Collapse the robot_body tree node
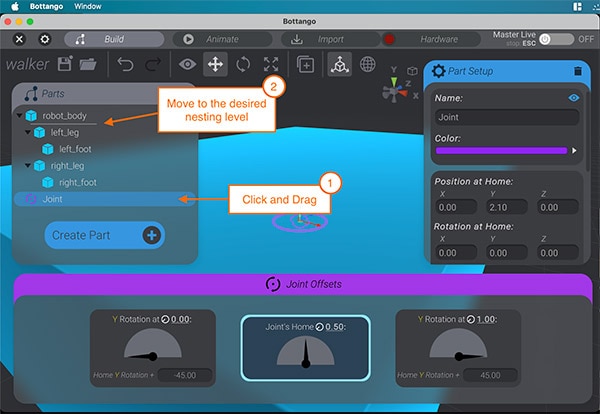This screenshot has height=414, width=600. (20, 116)
